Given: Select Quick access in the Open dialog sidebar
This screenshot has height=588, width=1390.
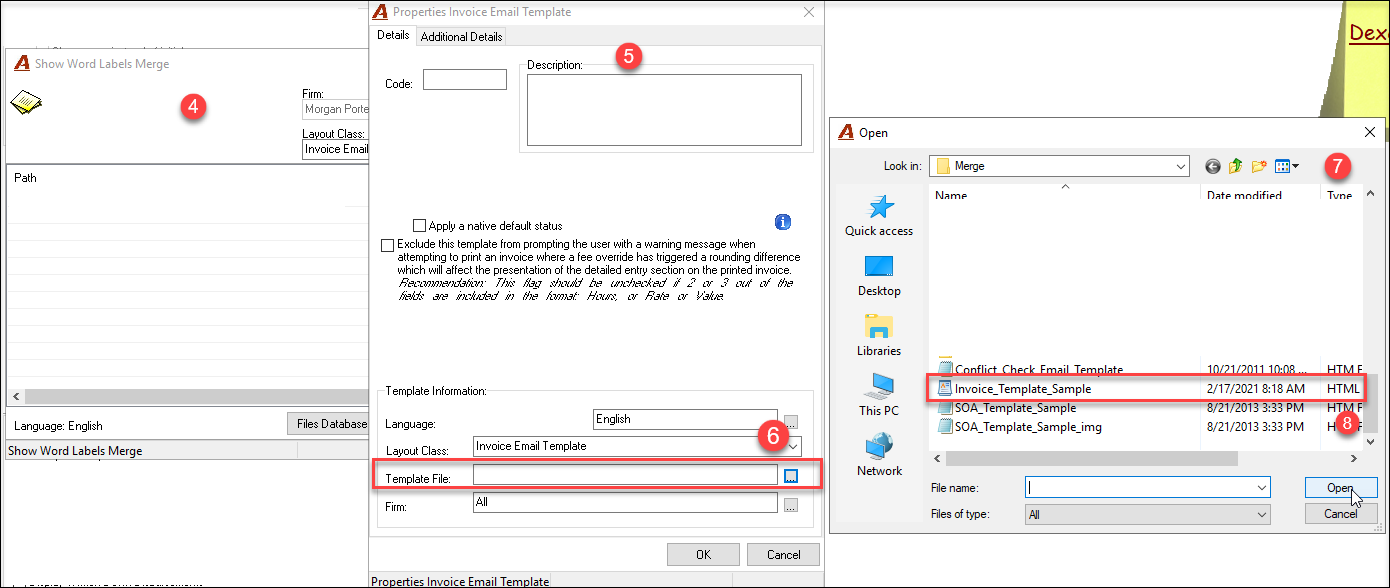Looking at the screenshot, I should tap(879, 216).
